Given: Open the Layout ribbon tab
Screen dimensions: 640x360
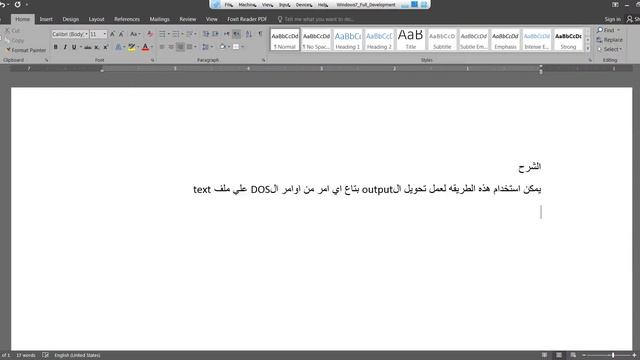Looking at the screenshot, I should tap(96, 19).
